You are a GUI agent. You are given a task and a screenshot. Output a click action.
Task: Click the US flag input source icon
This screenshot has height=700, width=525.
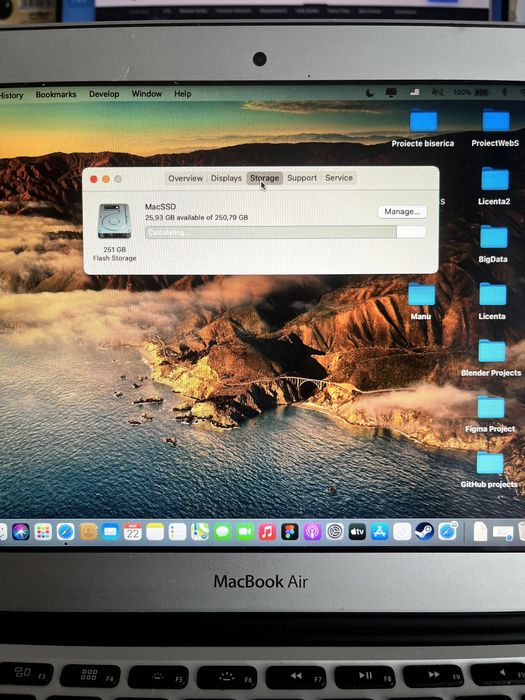coord(415,92)
